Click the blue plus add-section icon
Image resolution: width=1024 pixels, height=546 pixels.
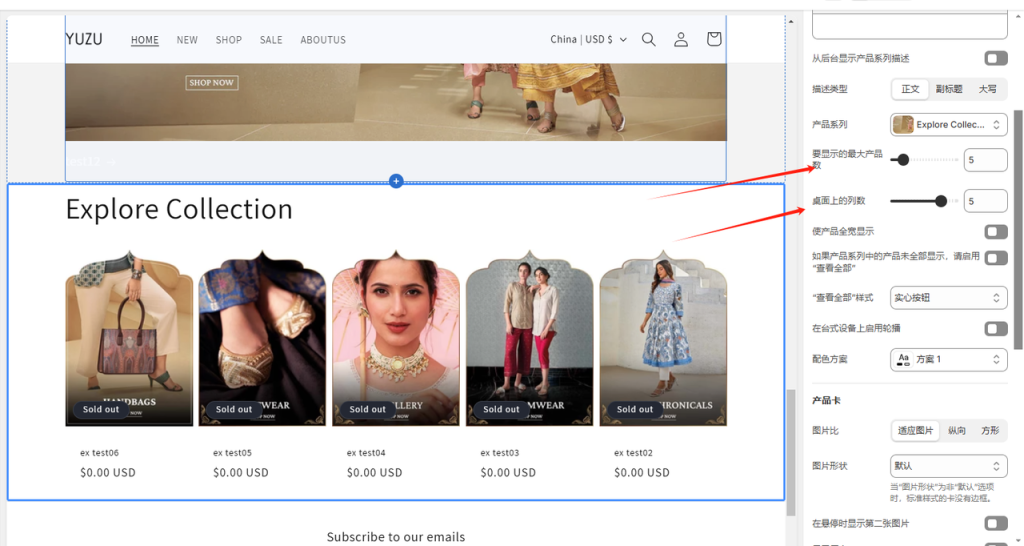(x=396, y=181)
